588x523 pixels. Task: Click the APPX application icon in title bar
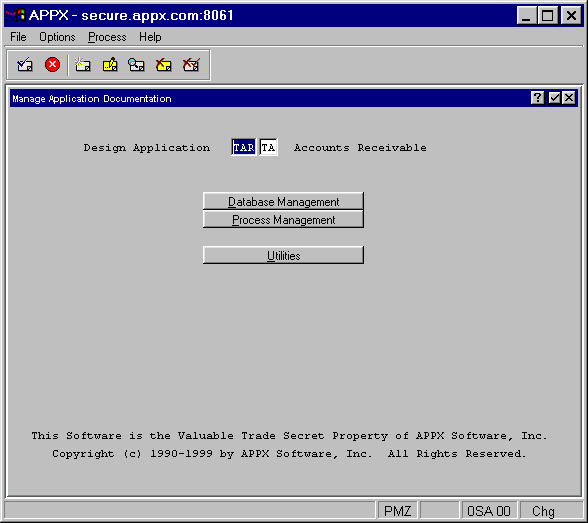click(x=15, y=15)
